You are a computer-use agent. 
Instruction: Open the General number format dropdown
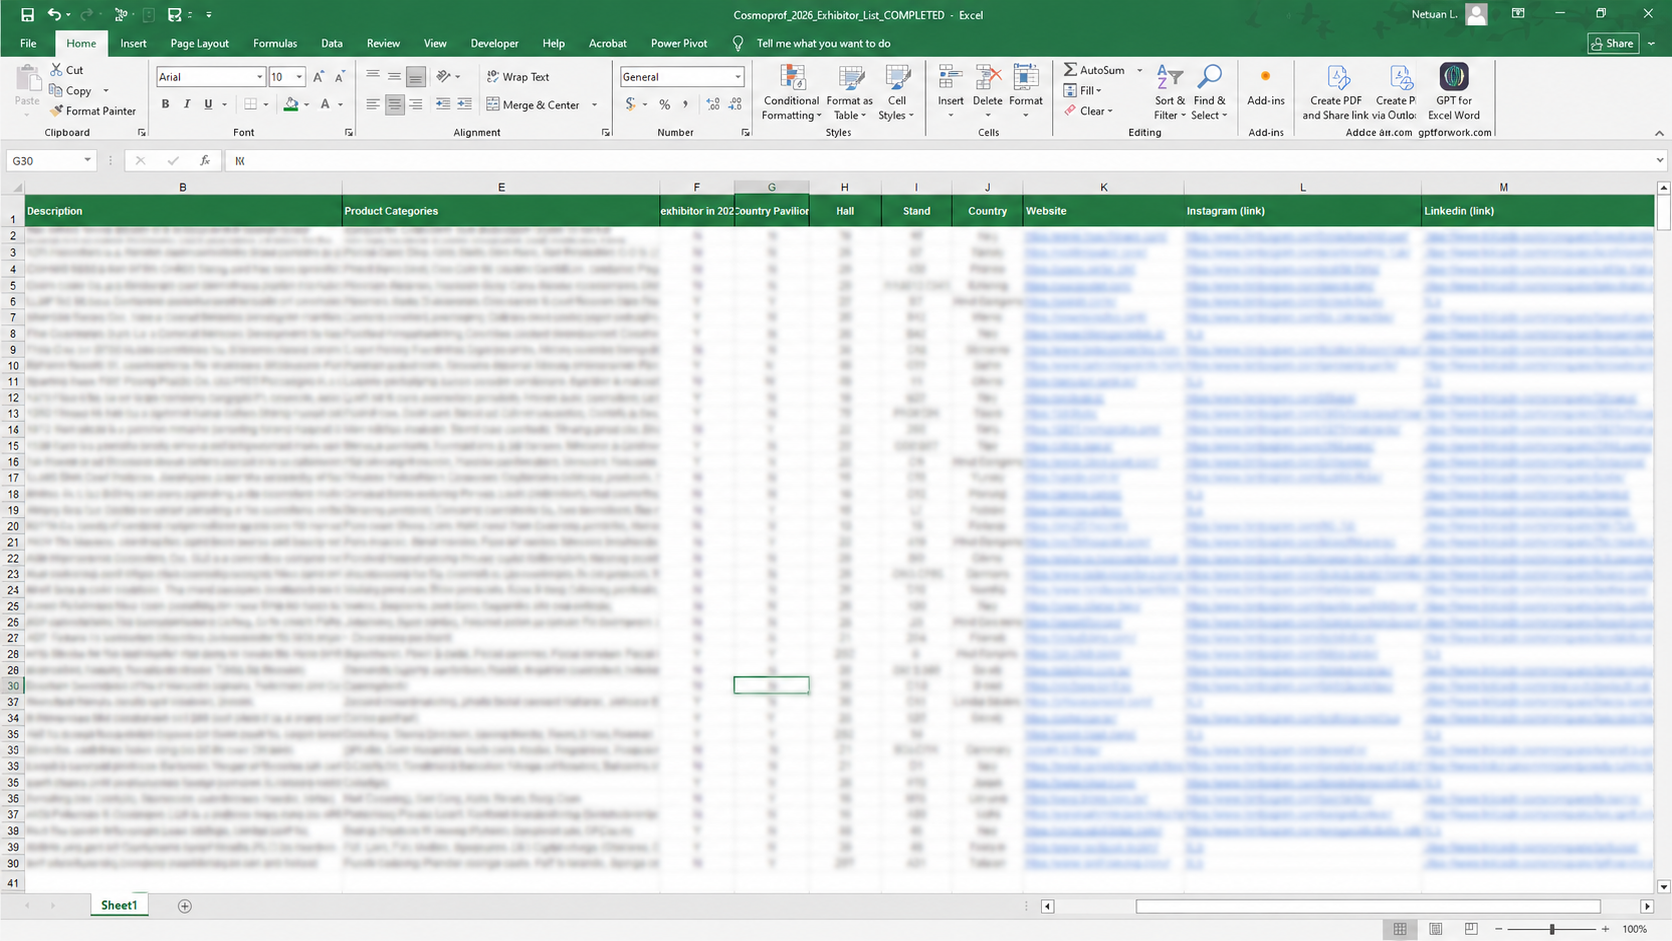coord(738,77)
